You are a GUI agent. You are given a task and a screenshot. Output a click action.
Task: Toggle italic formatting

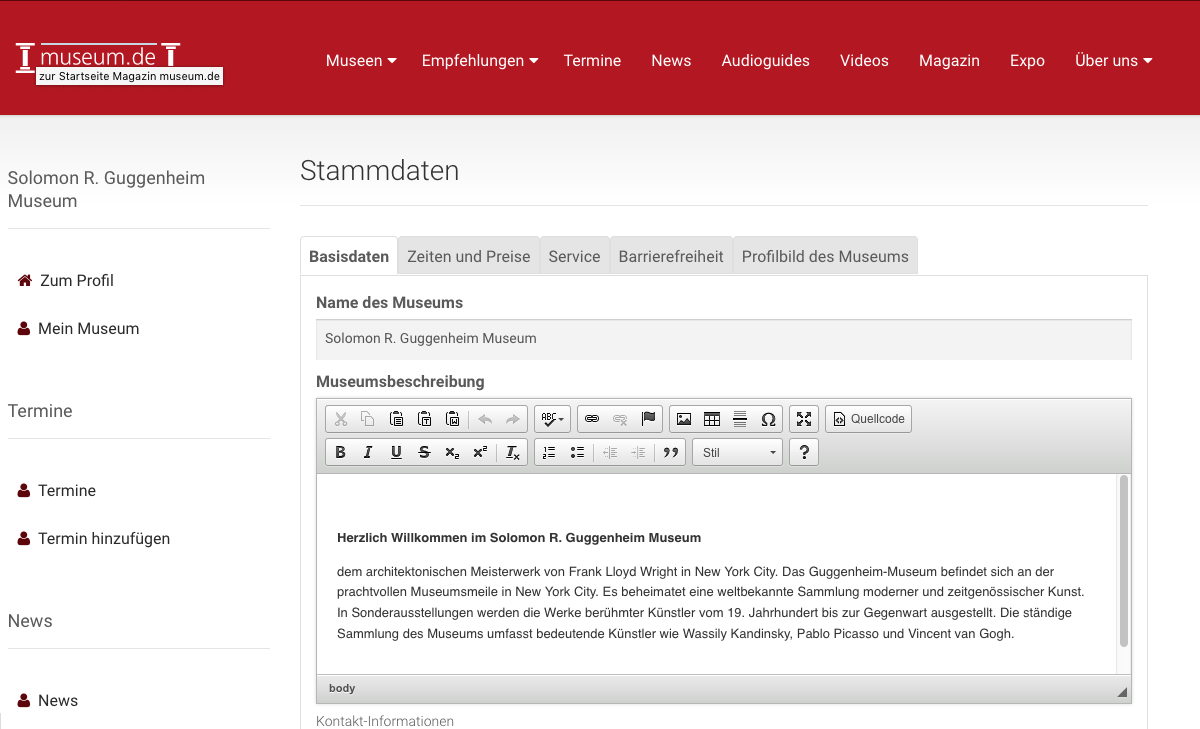[x=368, y=453]
